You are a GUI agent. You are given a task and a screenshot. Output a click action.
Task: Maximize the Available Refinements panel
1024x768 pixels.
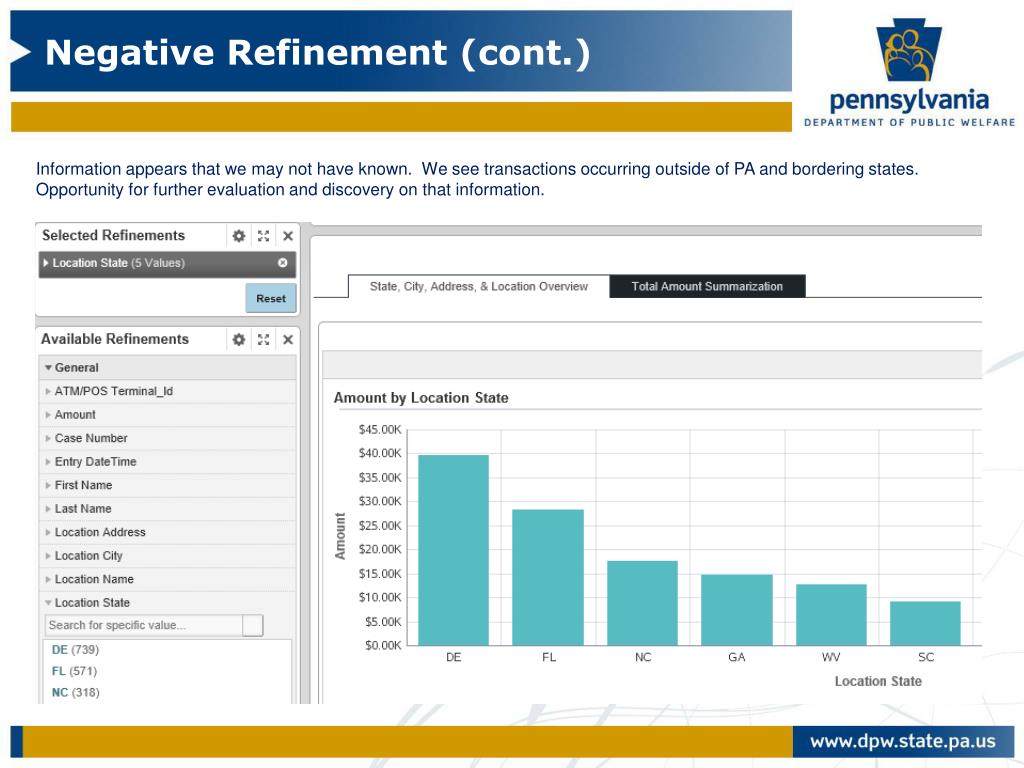tap(263, 340)
